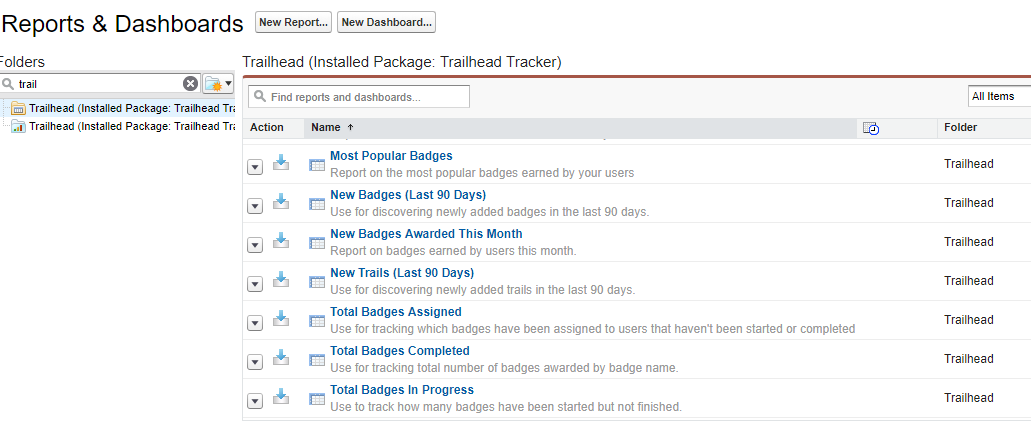This screenshot has width=1031, height=421.
Task: Open the New Badges Awarded This Month report
Action: 426,234
